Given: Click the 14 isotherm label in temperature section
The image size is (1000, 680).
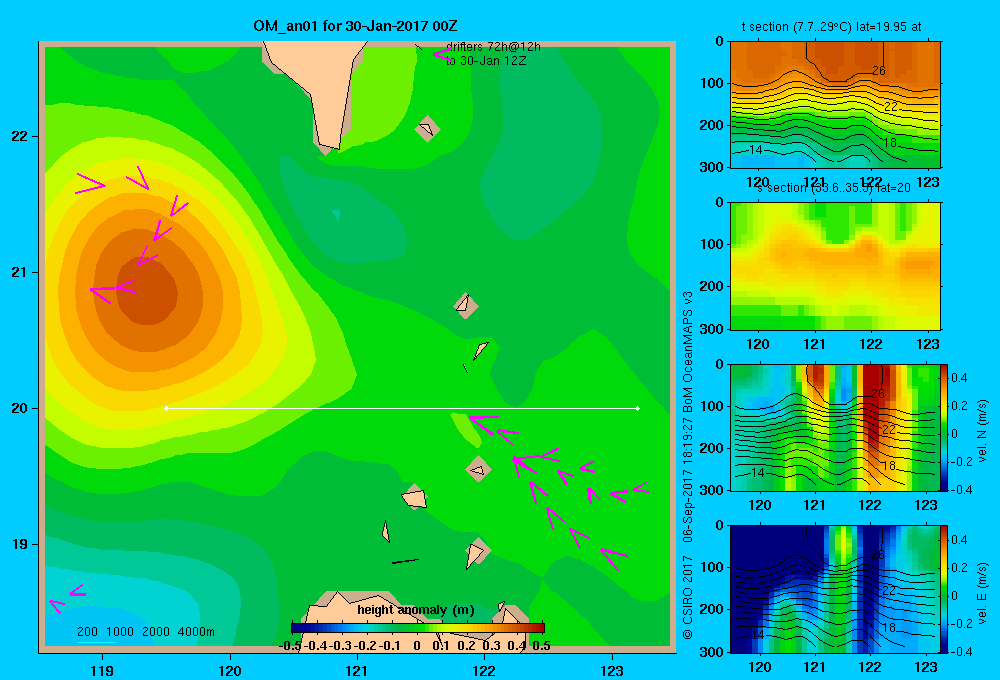Looking at the screenshot, I should [x=756, y=150].
